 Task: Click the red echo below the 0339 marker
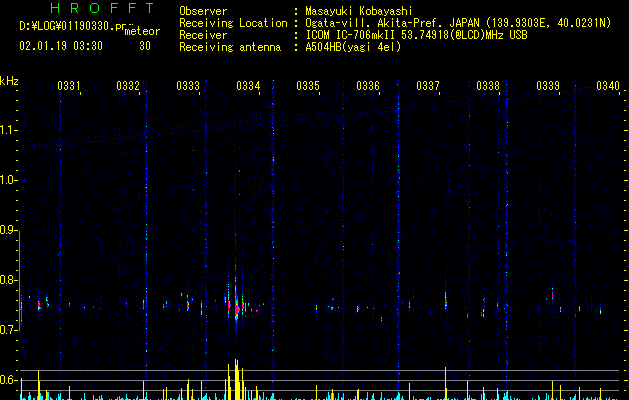tap(552, 294)
